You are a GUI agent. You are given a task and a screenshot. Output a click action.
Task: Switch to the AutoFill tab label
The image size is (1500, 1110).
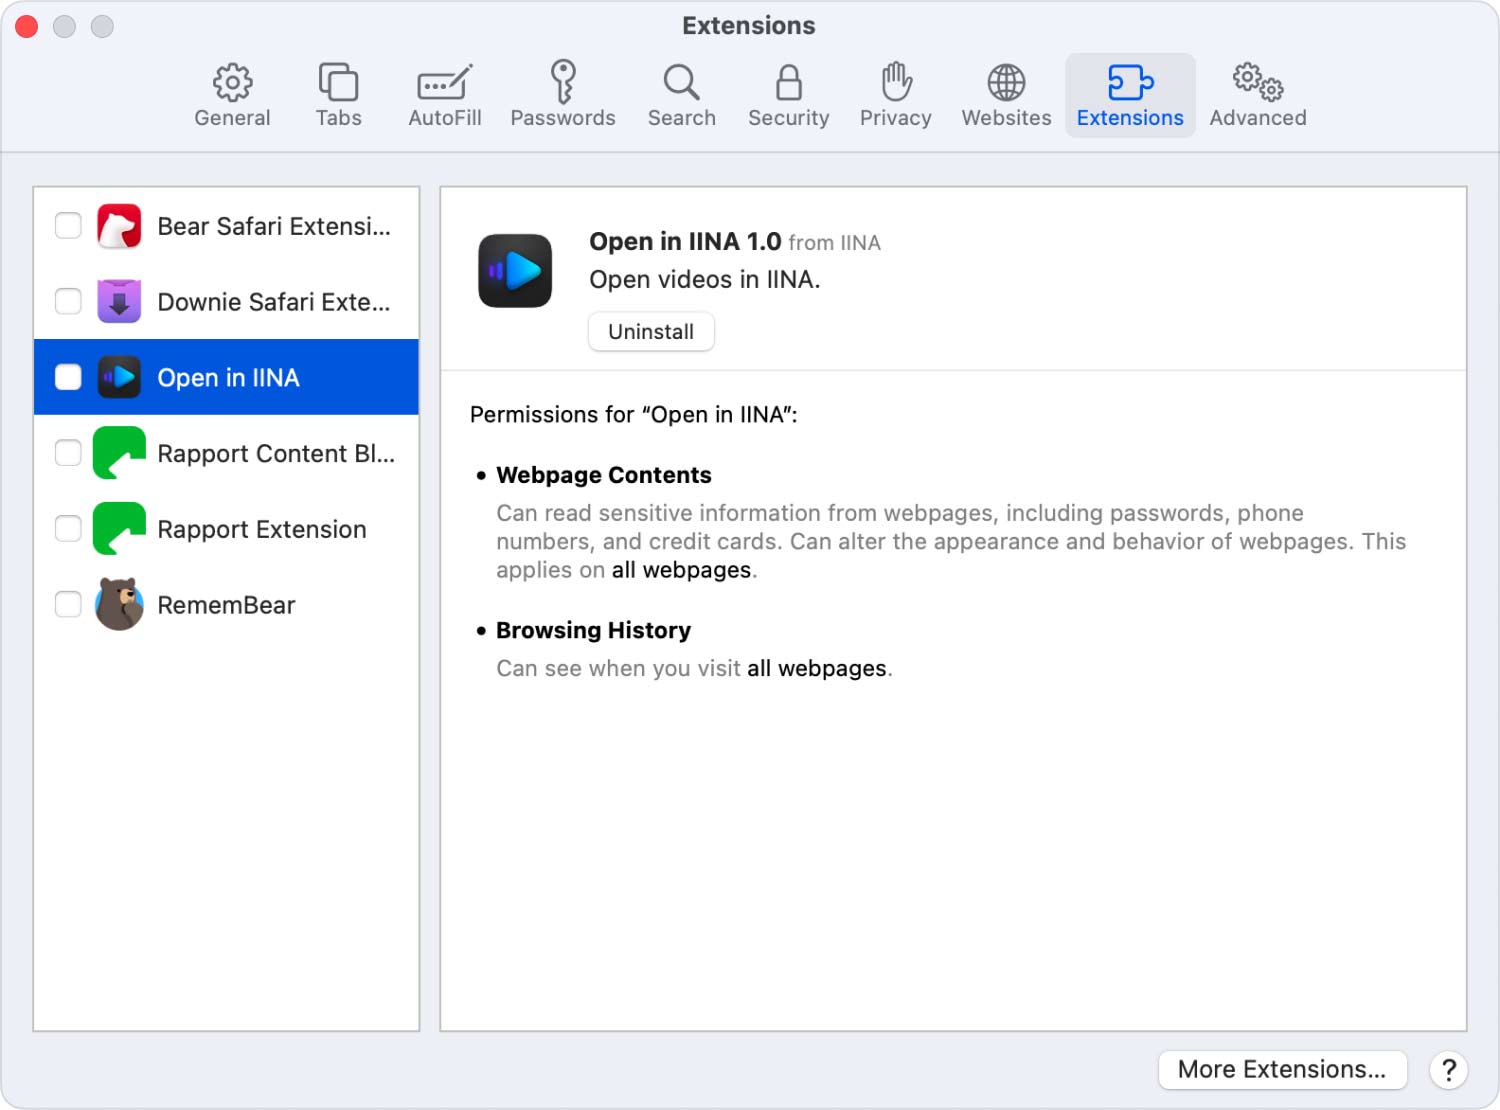point(444,118)
